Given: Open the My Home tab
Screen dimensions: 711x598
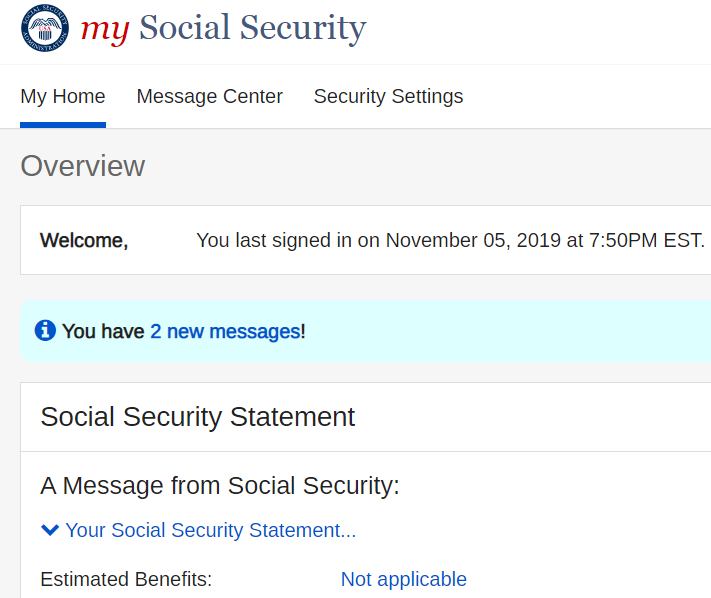Looking at the screenshot, I should [x=63, y=97].
